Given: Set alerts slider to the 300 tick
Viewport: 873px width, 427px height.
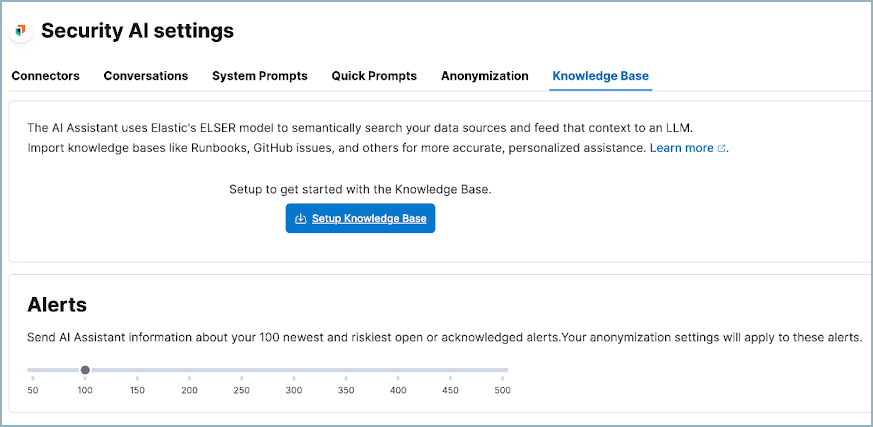Looking at the screenshot, I should [x=294, y=371].
